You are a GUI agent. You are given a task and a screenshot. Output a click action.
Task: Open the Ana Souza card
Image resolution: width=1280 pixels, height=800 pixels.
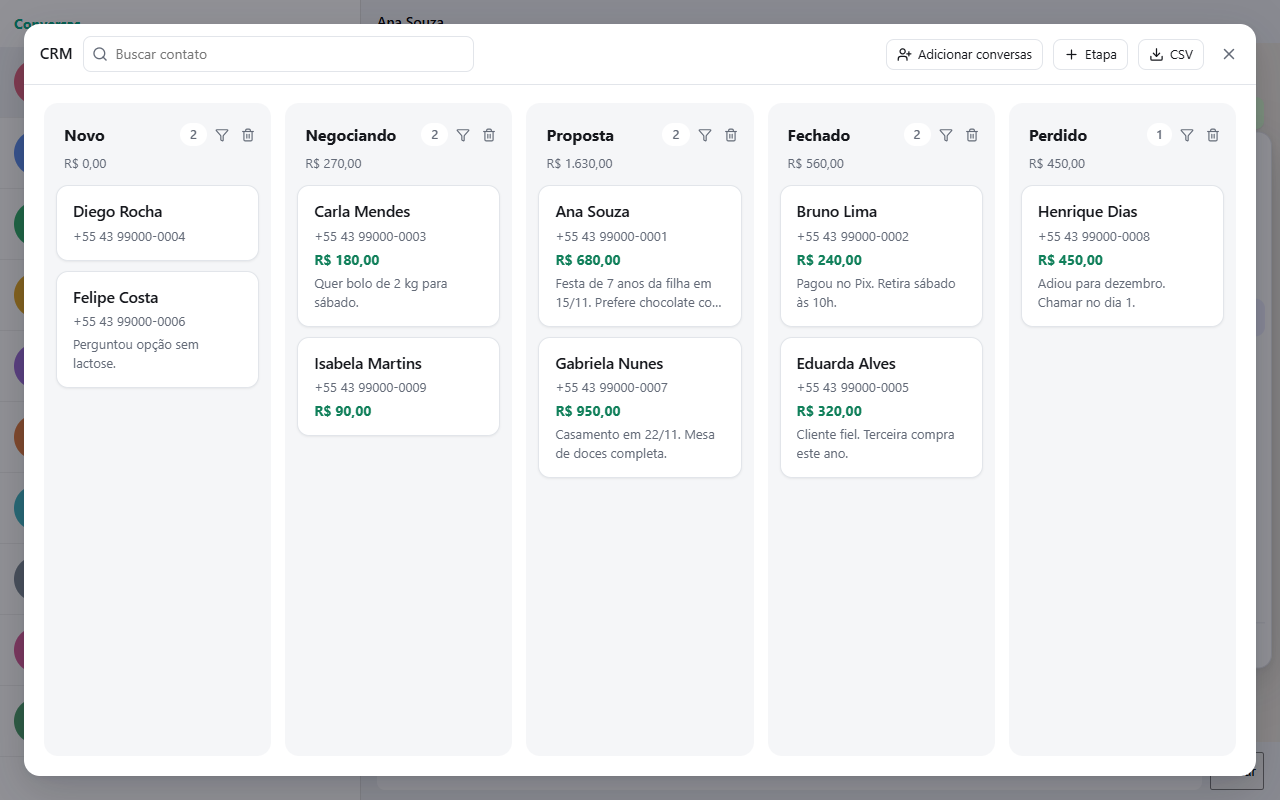click(640, 256)
